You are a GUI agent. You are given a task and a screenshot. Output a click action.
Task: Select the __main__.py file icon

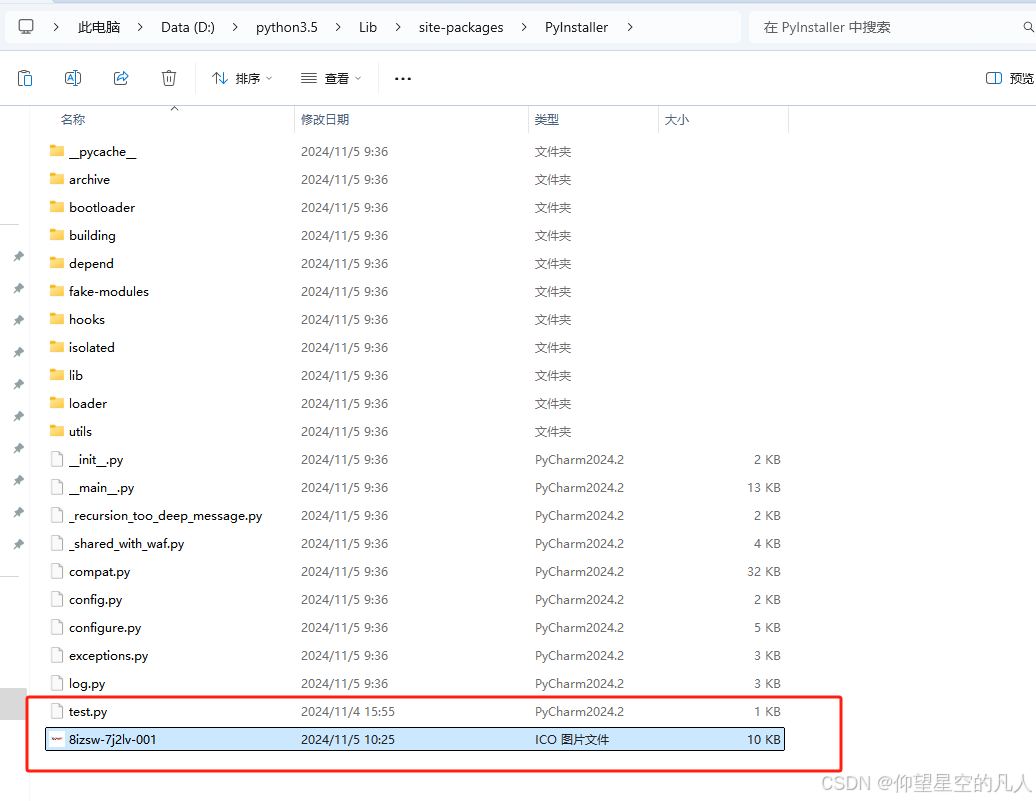pos(57,487)
